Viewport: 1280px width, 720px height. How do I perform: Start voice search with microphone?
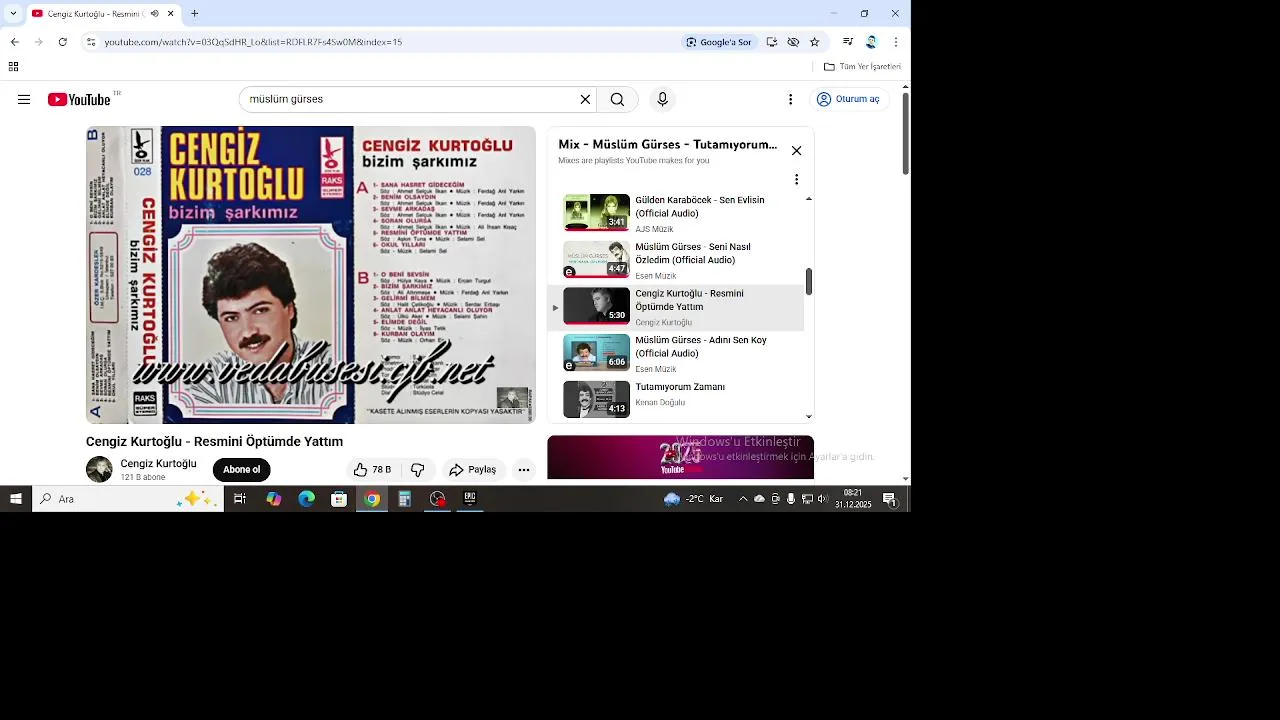[x=662, y=99]
